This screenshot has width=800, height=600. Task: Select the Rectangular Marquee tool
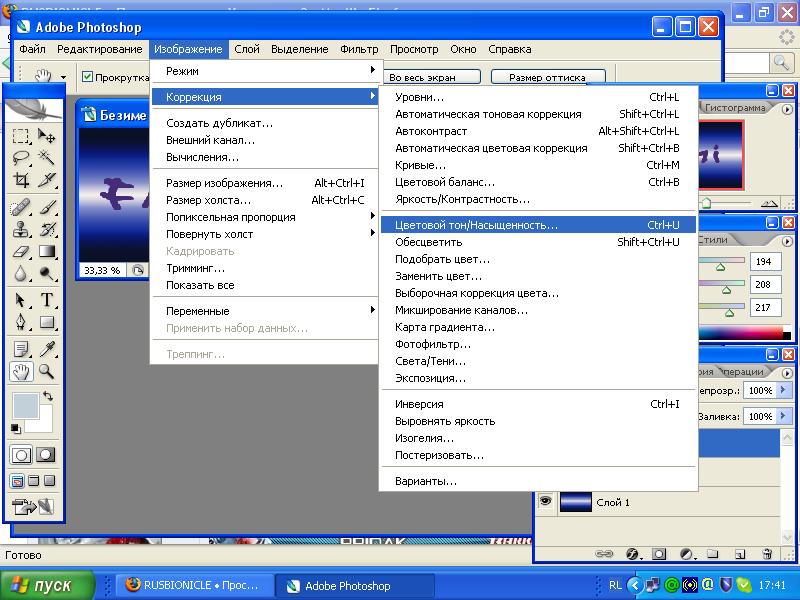coord(21,136)
